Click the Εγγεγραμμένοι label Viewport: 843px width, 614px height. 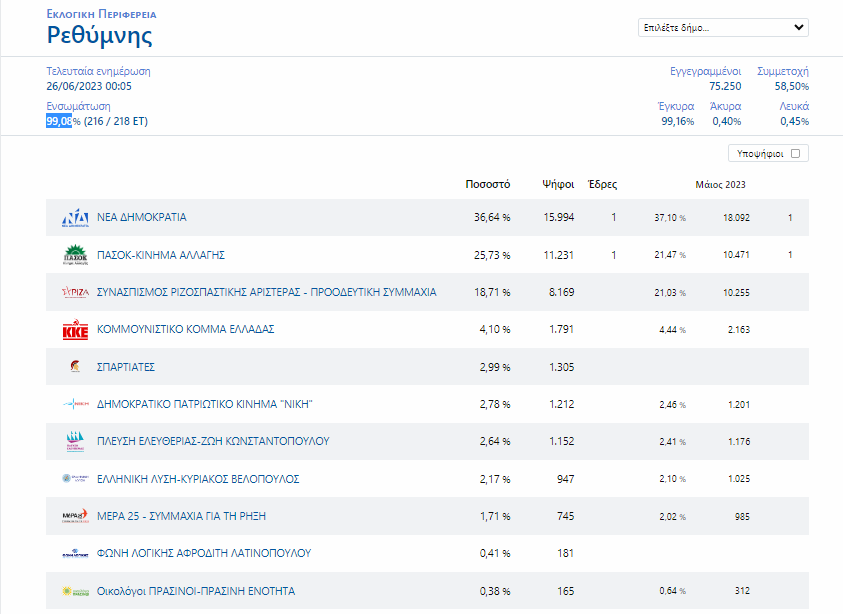tap(705, 71)
